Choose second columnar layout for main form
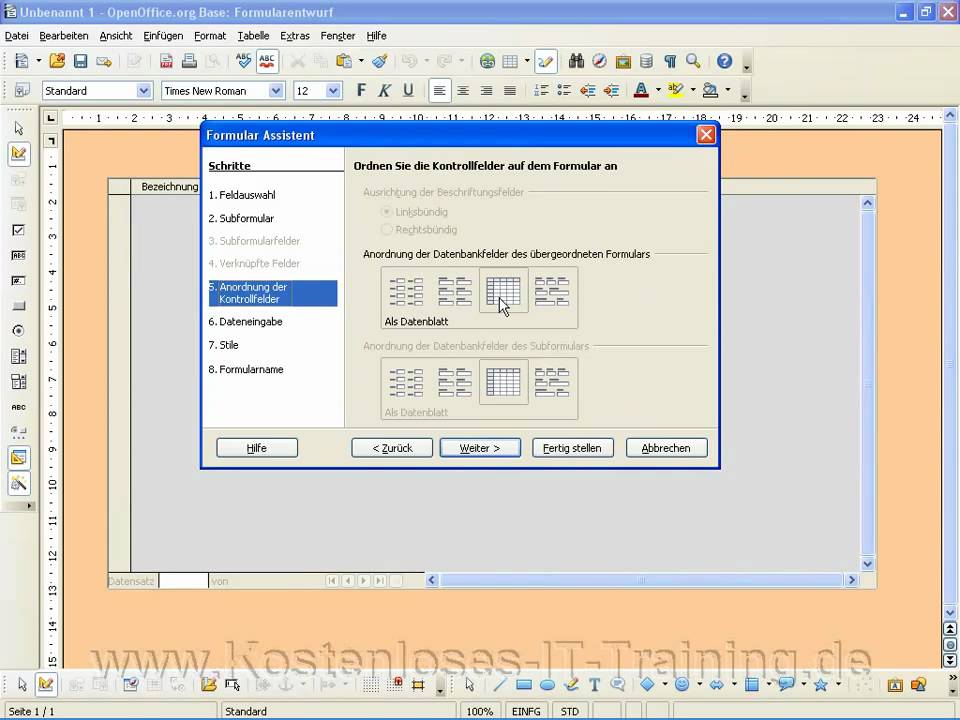The width and height of the screenshot is (960, 720). (x=455, y=291)
